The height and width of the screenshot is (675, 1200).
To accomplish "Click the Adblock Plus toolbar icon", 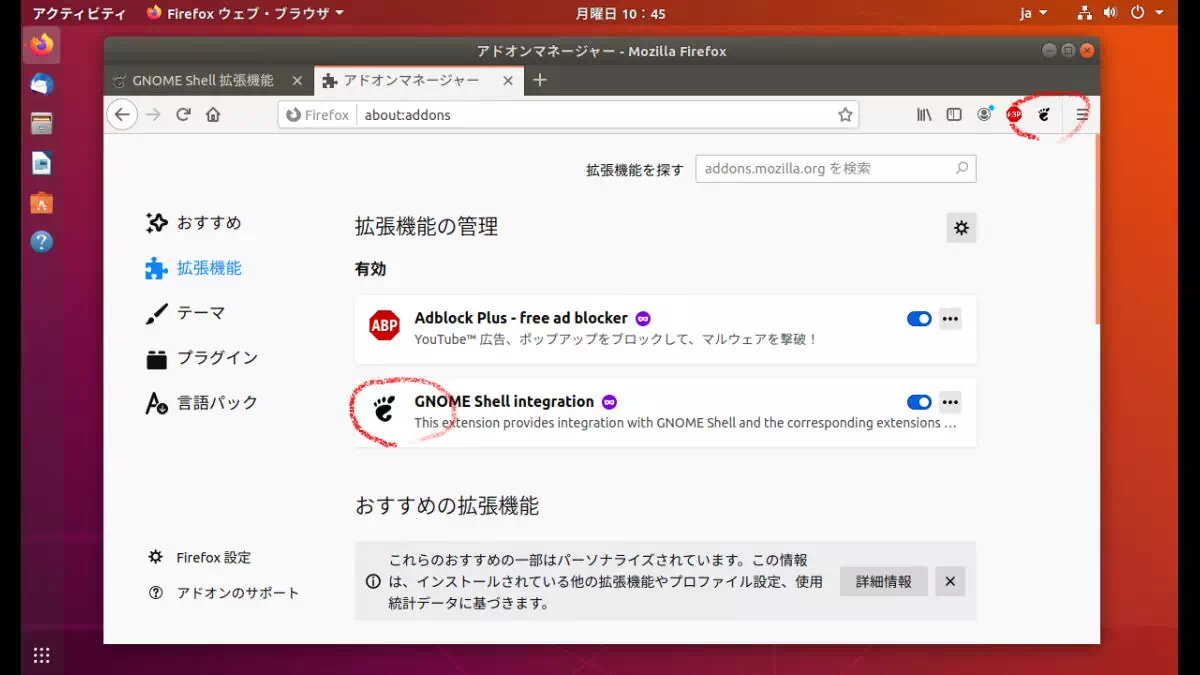I will click(x=1014, y=115).
